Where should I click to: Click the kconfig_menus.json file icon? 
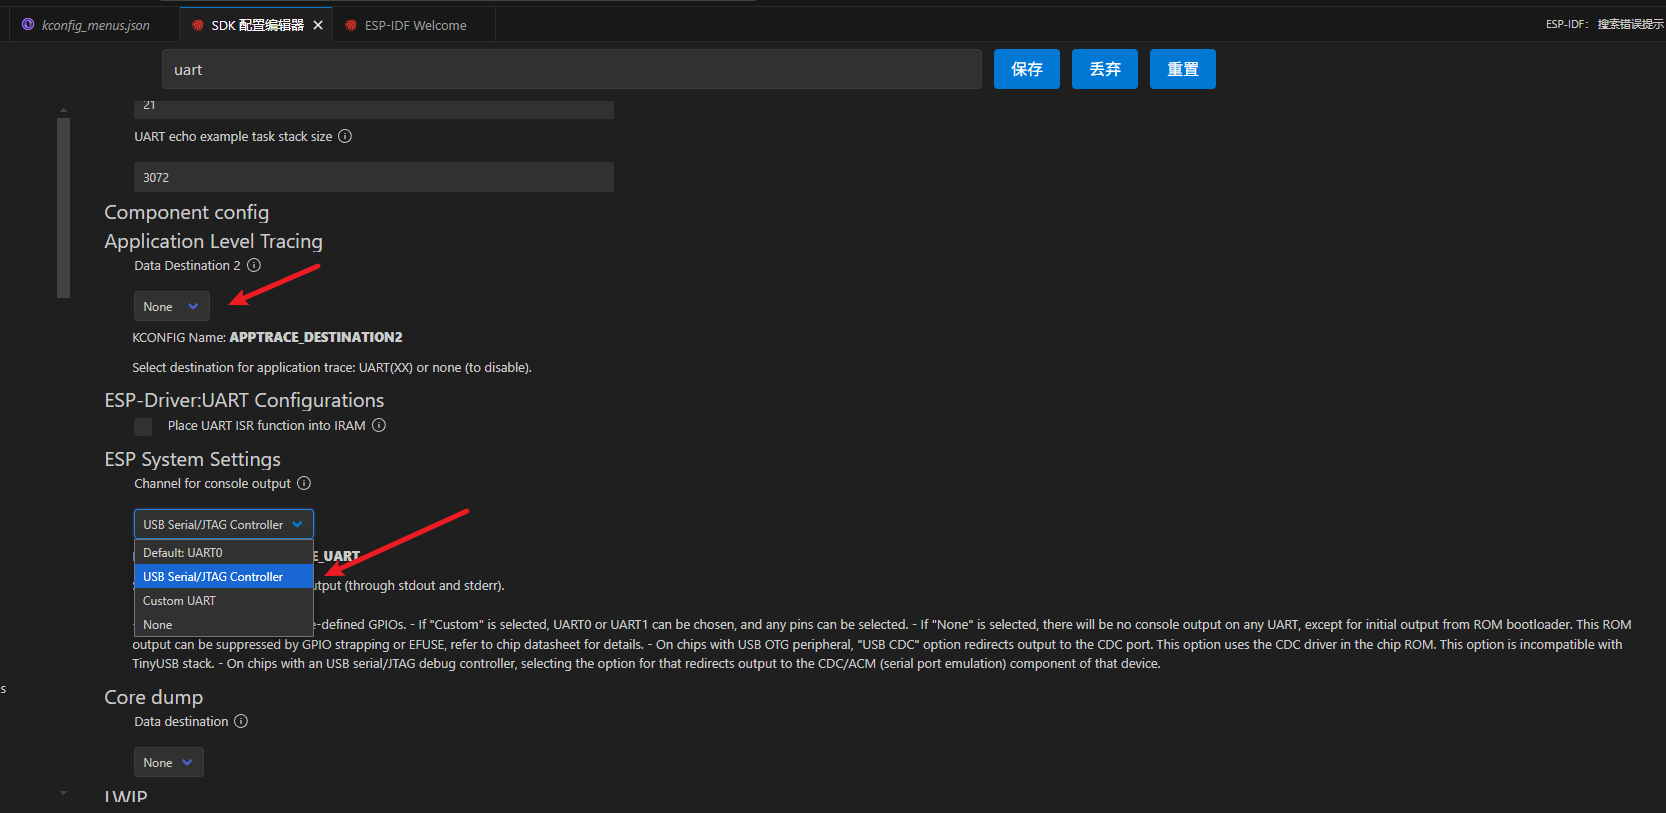pos(28,25)
